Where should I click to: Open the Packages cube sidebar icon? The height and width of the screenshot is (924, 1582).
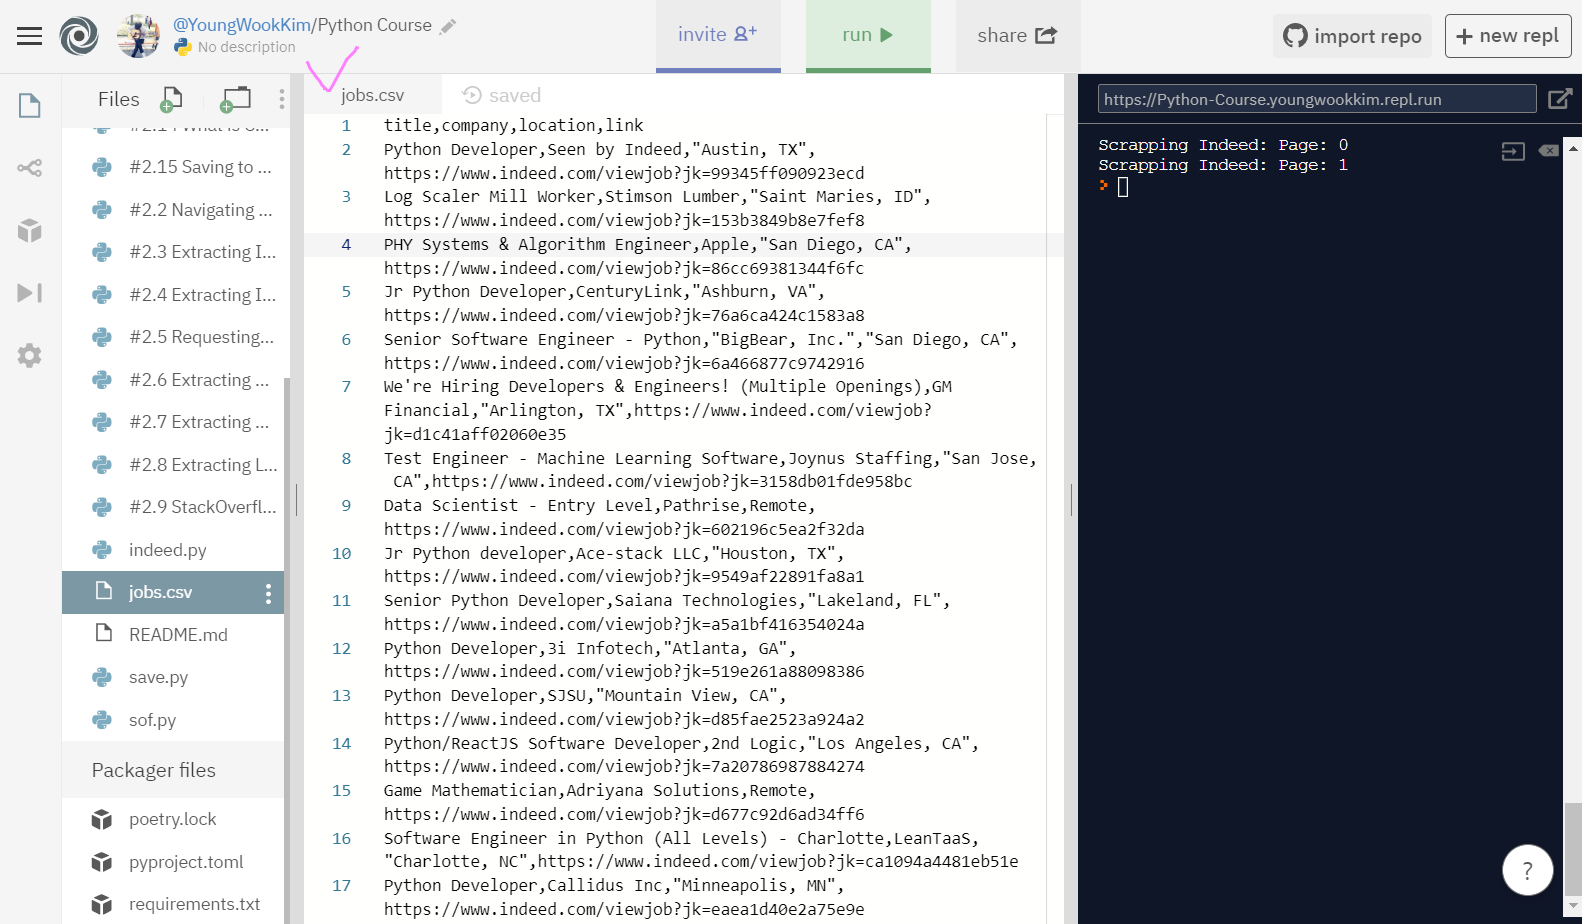[x=30, y=231]
